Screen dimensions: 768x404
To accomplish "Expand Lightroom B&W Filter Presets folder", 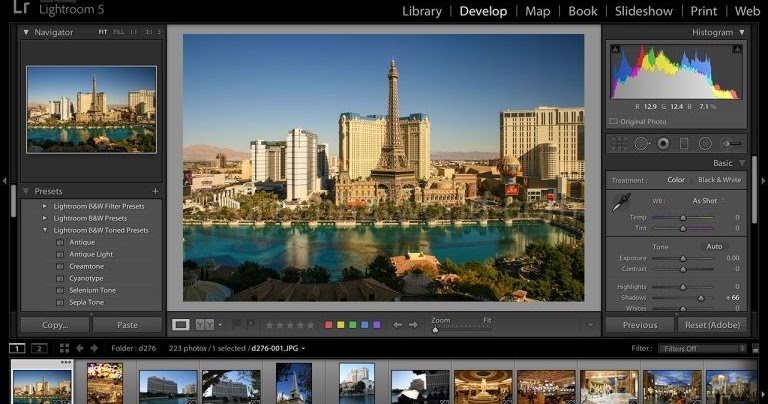I will [x=44, y=206].
